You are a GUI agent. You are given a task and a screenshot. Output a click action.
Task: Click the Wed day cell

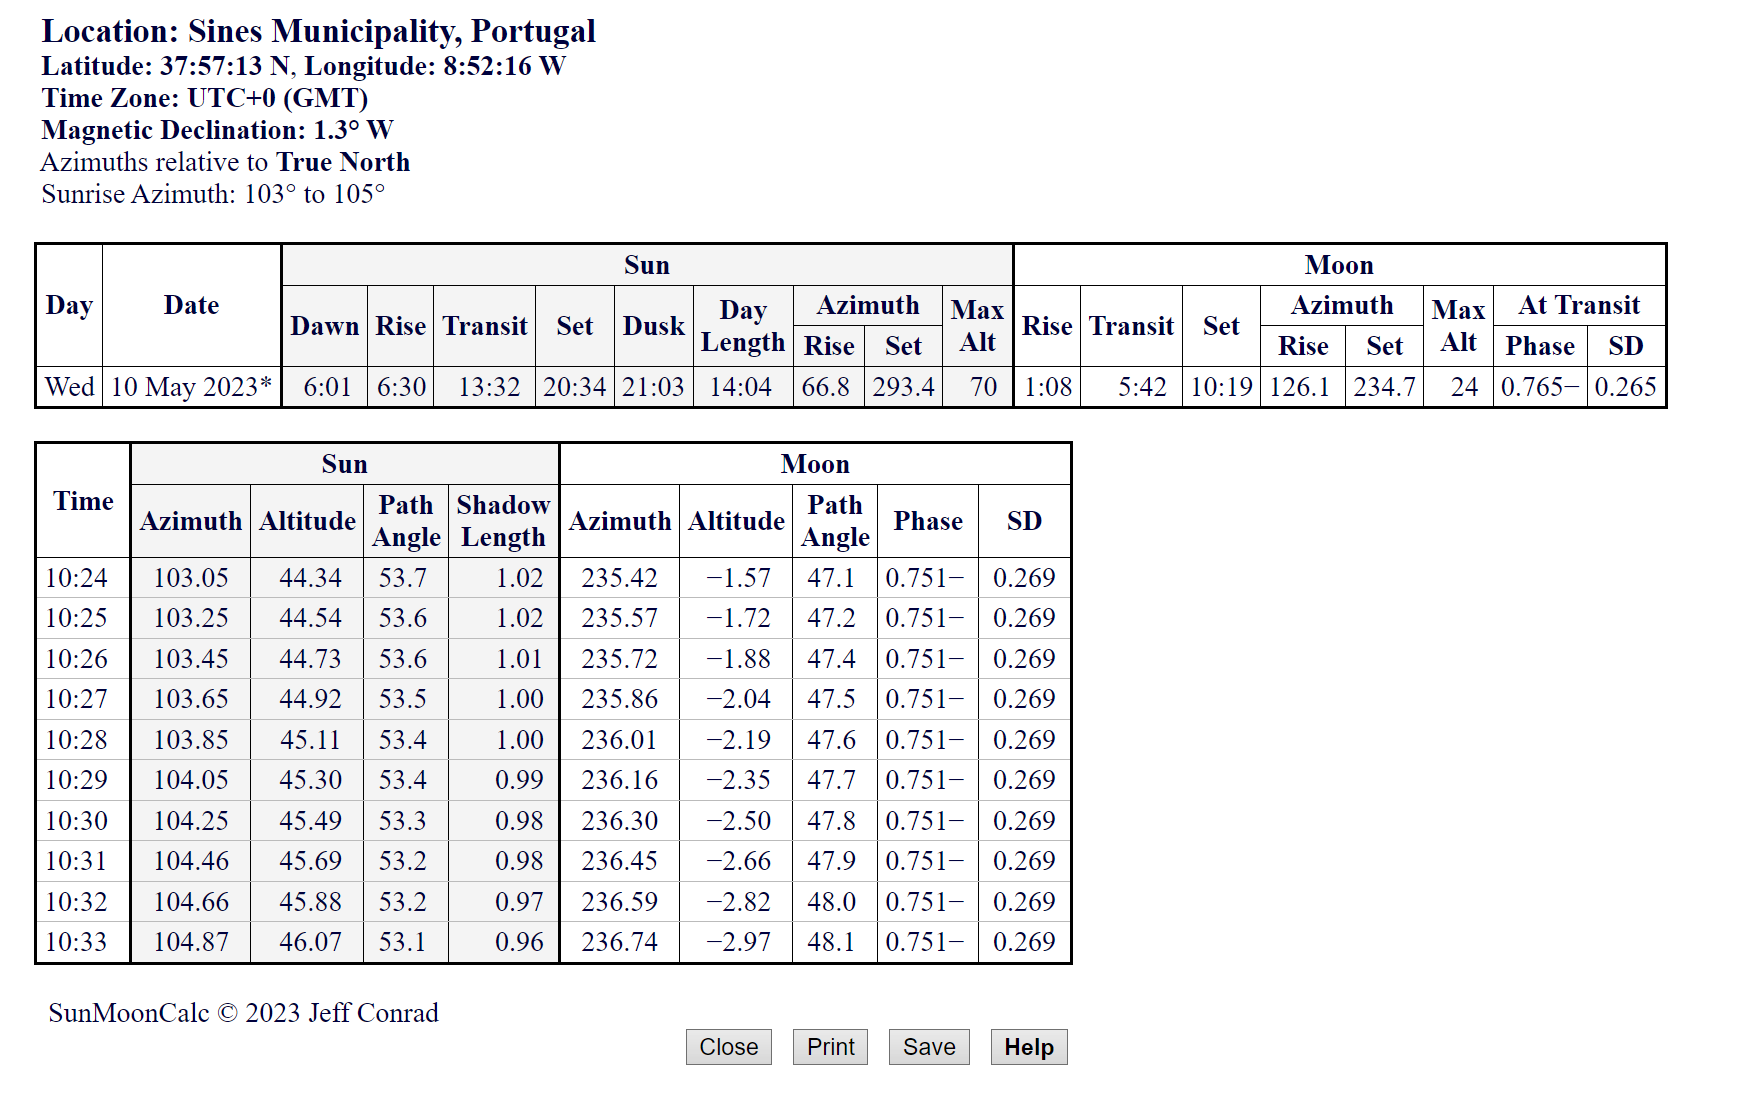pyautogui.click(x=70, y=387)
